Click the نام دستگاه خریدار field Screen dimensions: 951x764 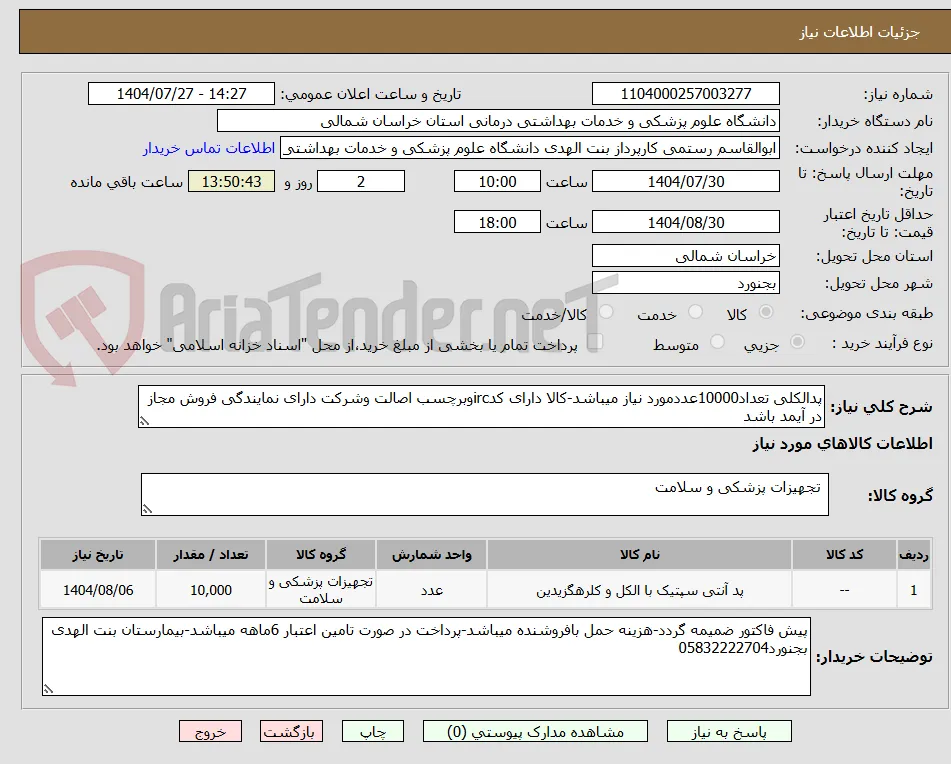point(498,121)
